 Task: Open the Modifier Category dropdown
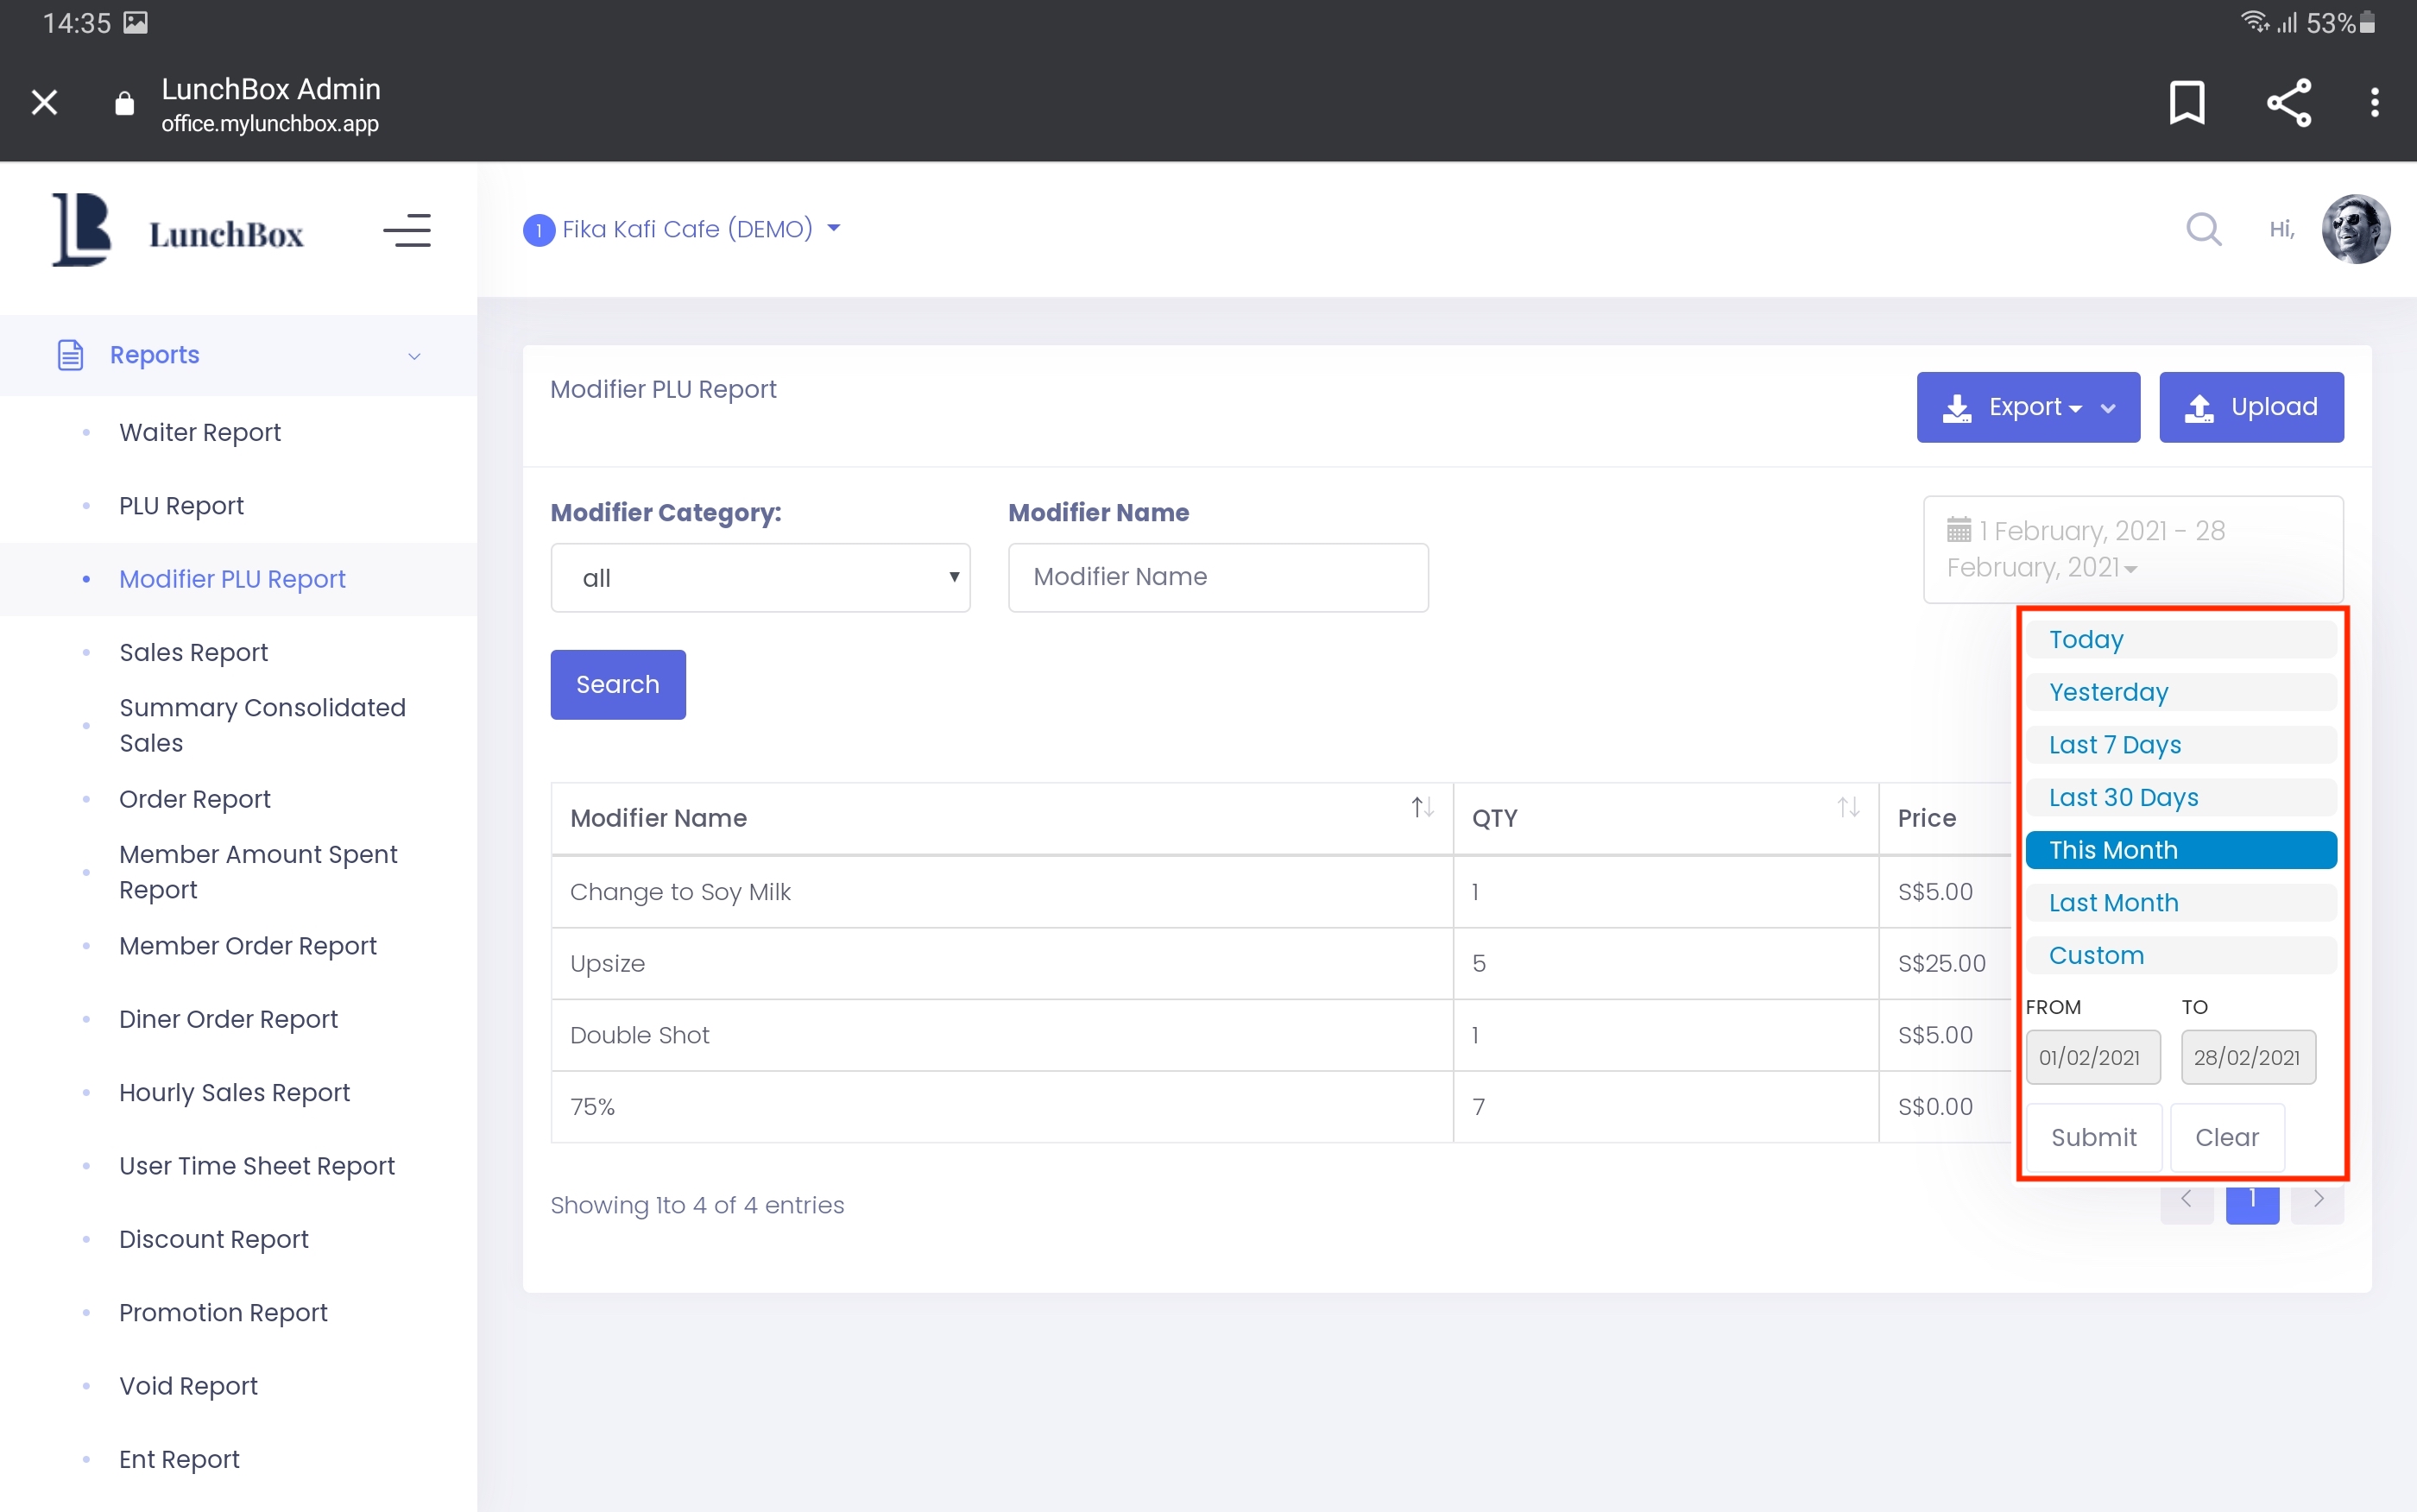(x=760, y=578)
